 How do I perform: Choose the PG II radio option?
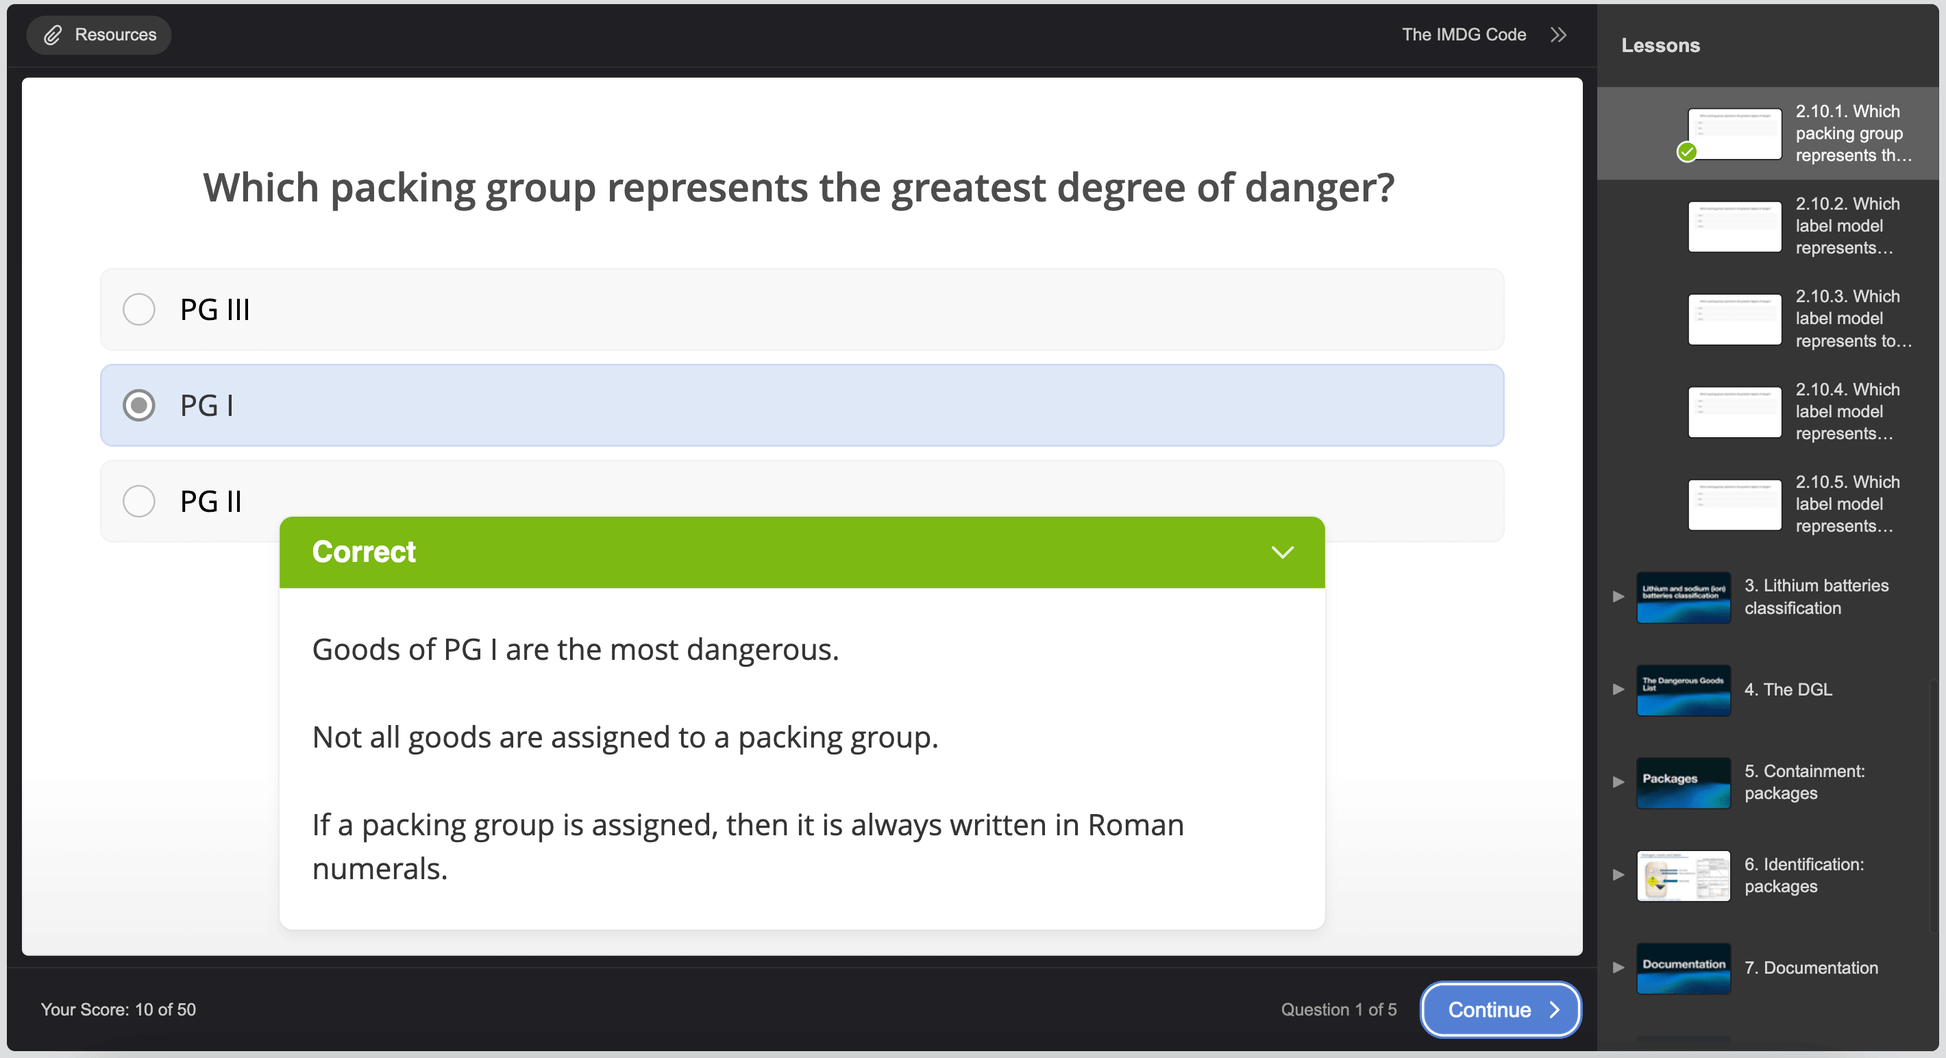pos(139,501)
